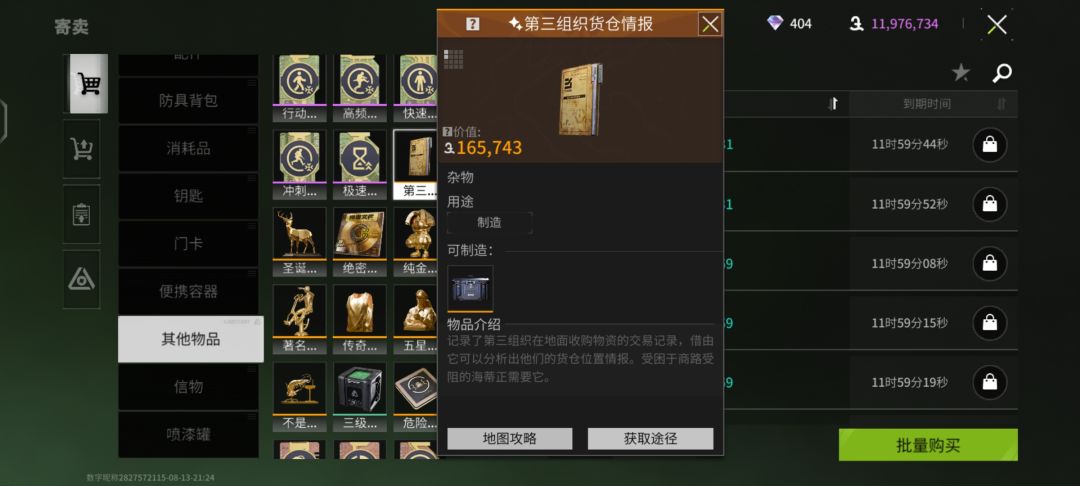Select the golden deer 圣诞 item

point(300,241)
